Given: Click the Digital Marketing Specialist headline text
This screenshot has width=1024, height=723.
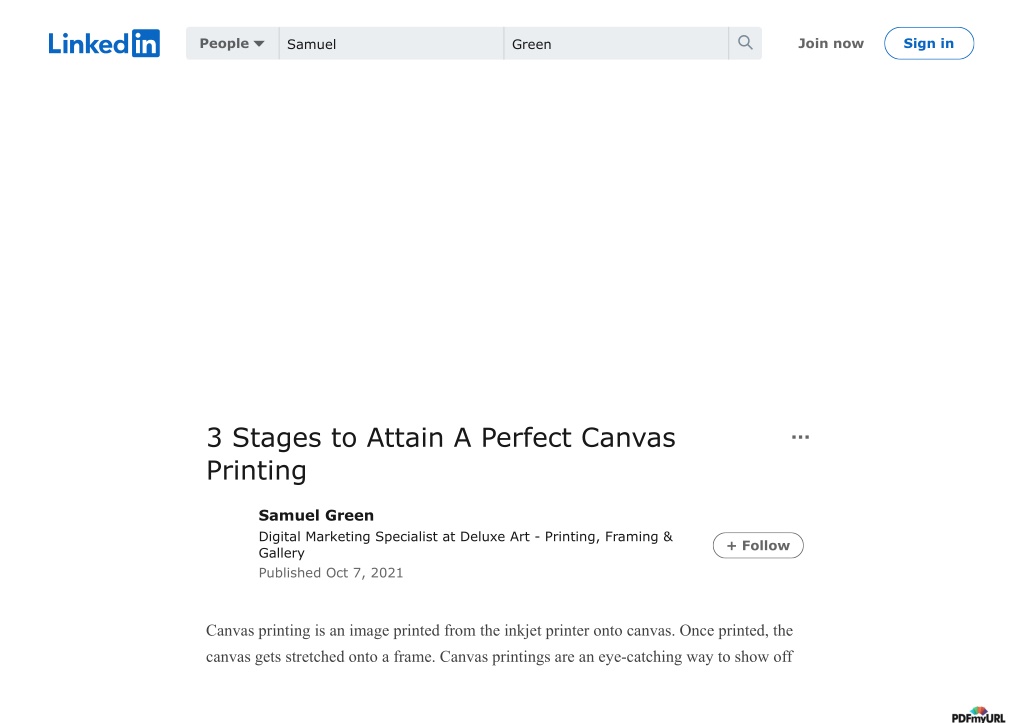Looking at the screenshot, I should pos(466,544).
